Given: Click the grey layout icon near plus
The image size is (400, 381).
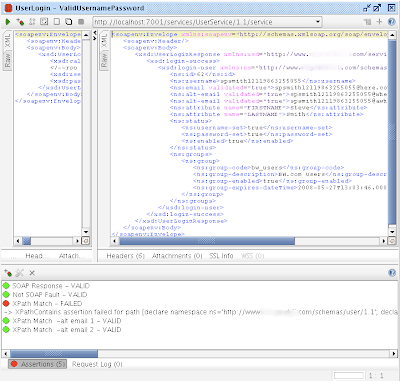Looking at the screenshot, I should tap(368, 22).
